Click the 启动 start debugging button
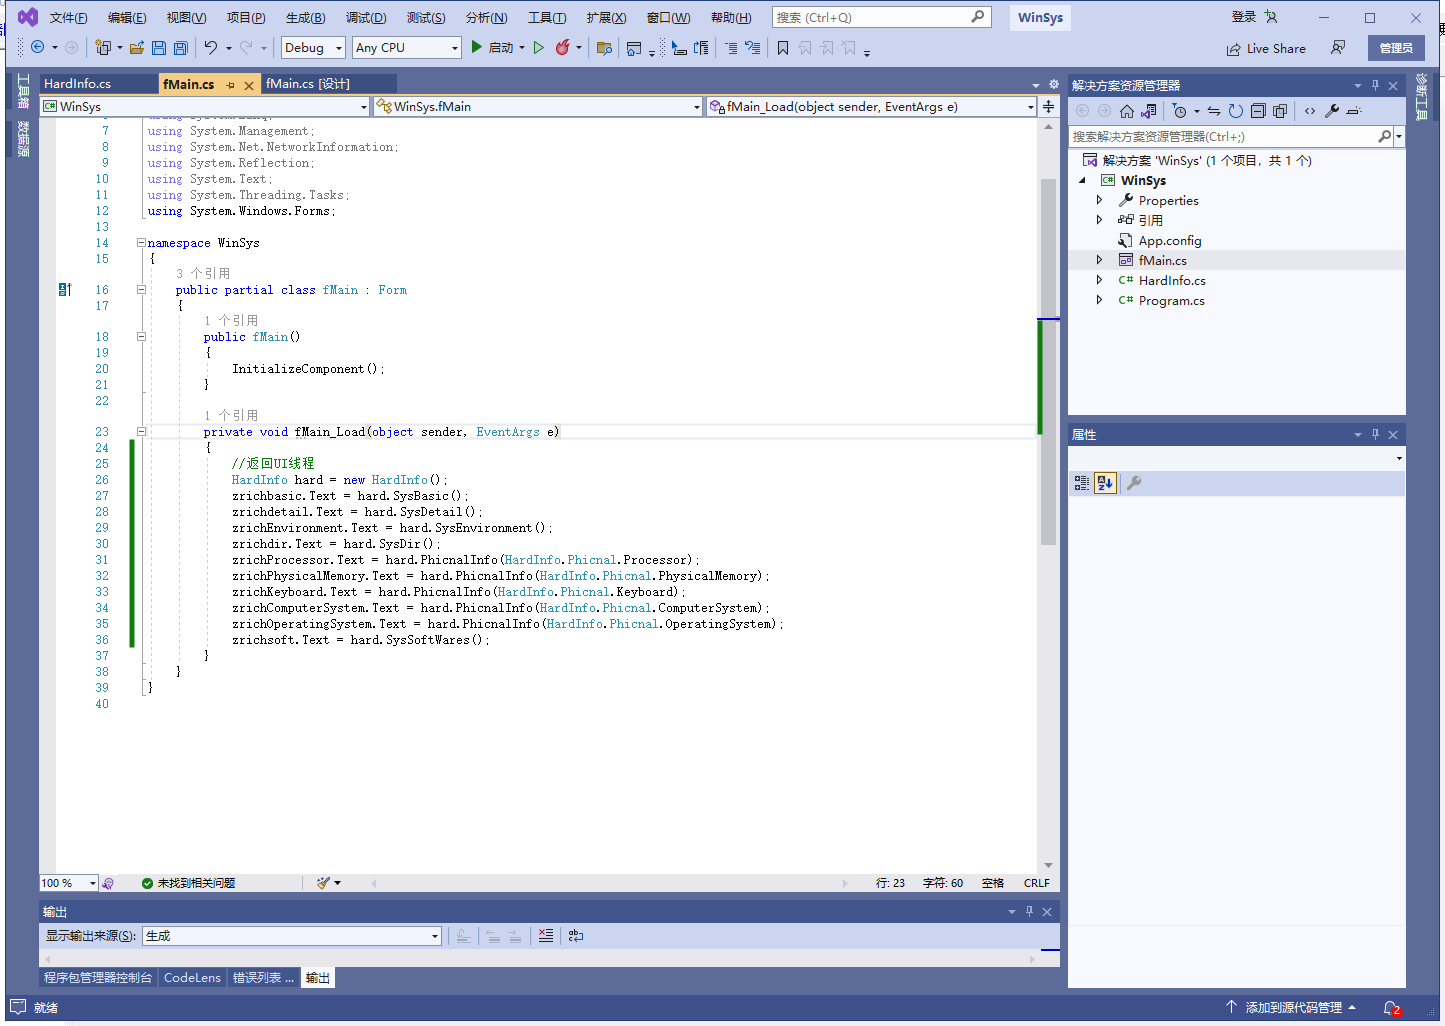The image size is (1445, 1026). (x=492, y=47)
